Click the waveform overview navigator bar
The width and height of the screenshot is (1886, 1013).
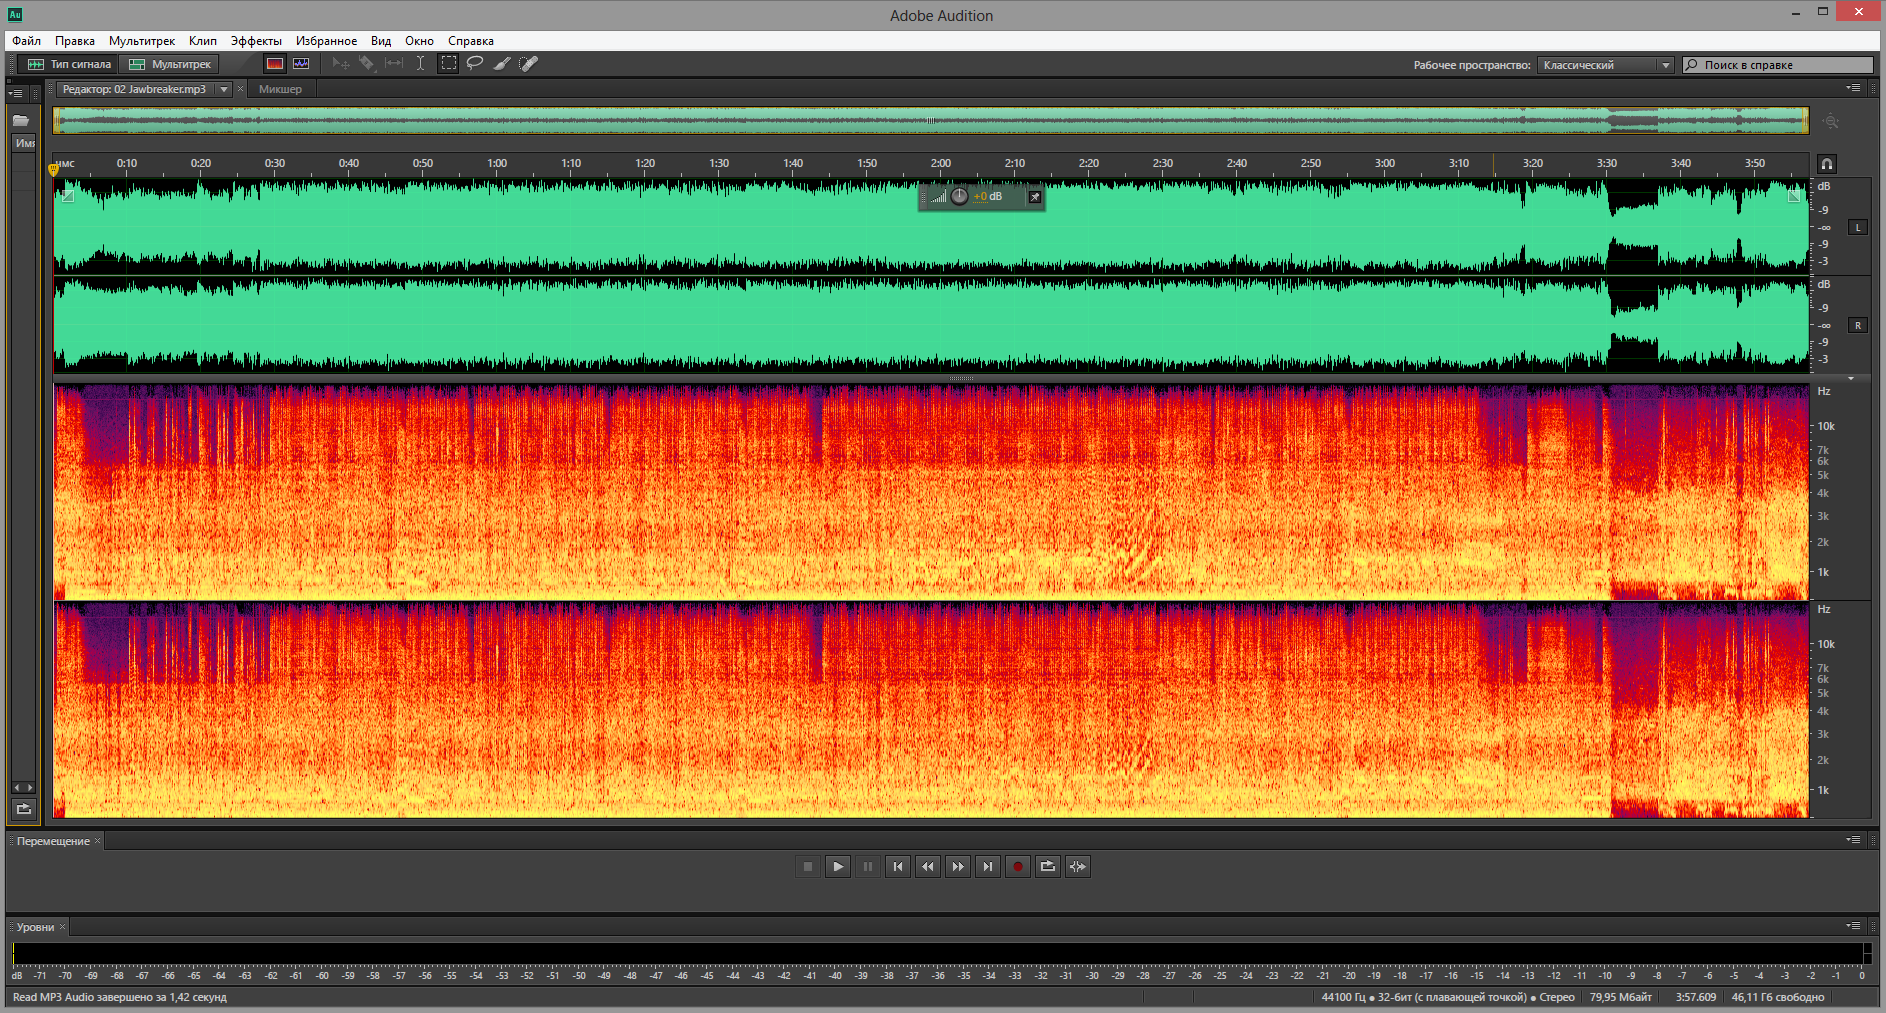tap(931, 121)
